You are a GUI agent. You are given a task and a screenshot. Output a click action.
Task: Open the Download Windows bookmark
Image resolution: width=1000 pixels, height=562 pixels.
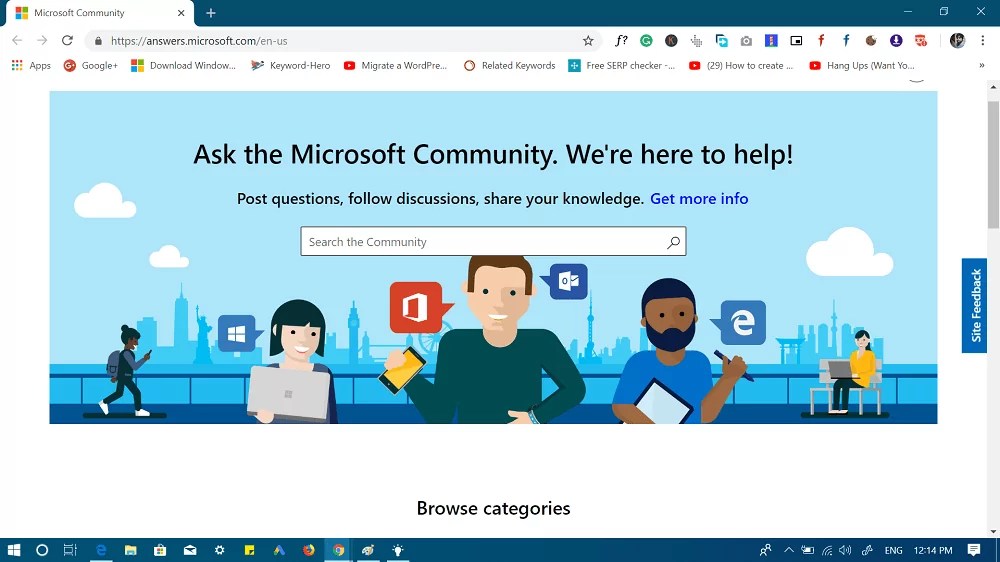183,65
